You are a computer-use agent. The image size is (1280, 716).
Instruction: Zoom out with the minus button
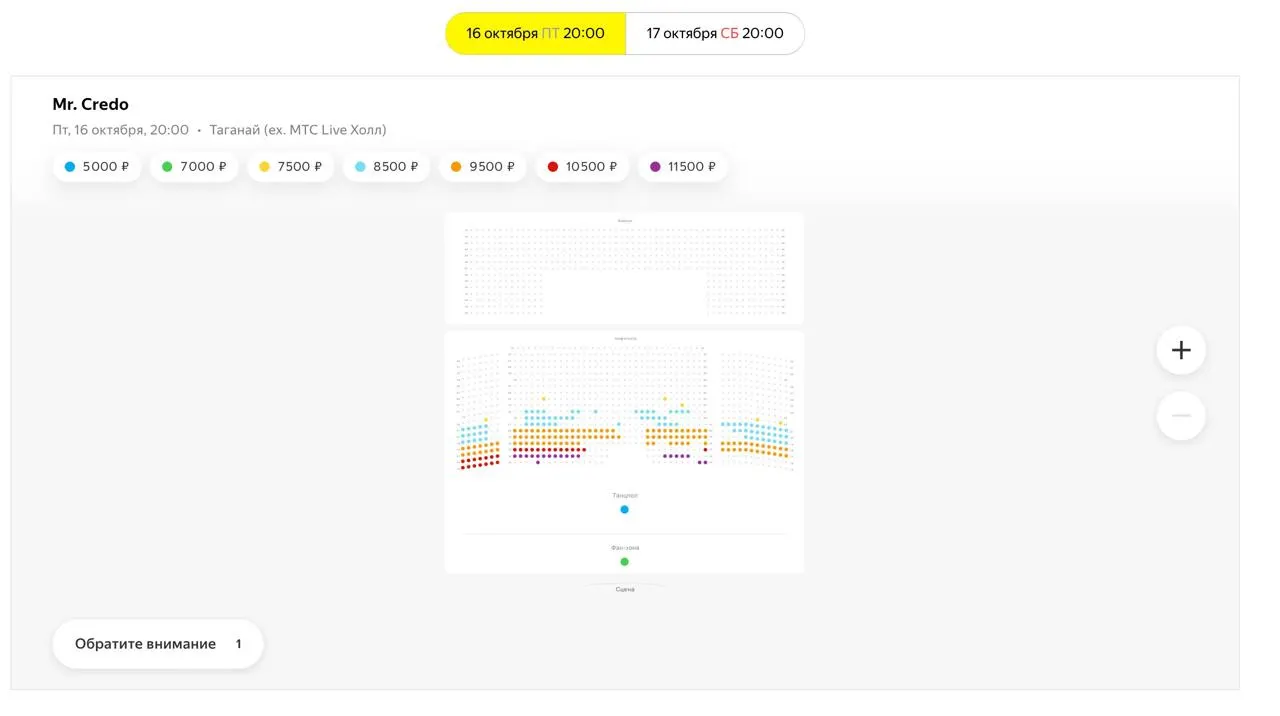pyautogui.click(x=1181, y=415)
